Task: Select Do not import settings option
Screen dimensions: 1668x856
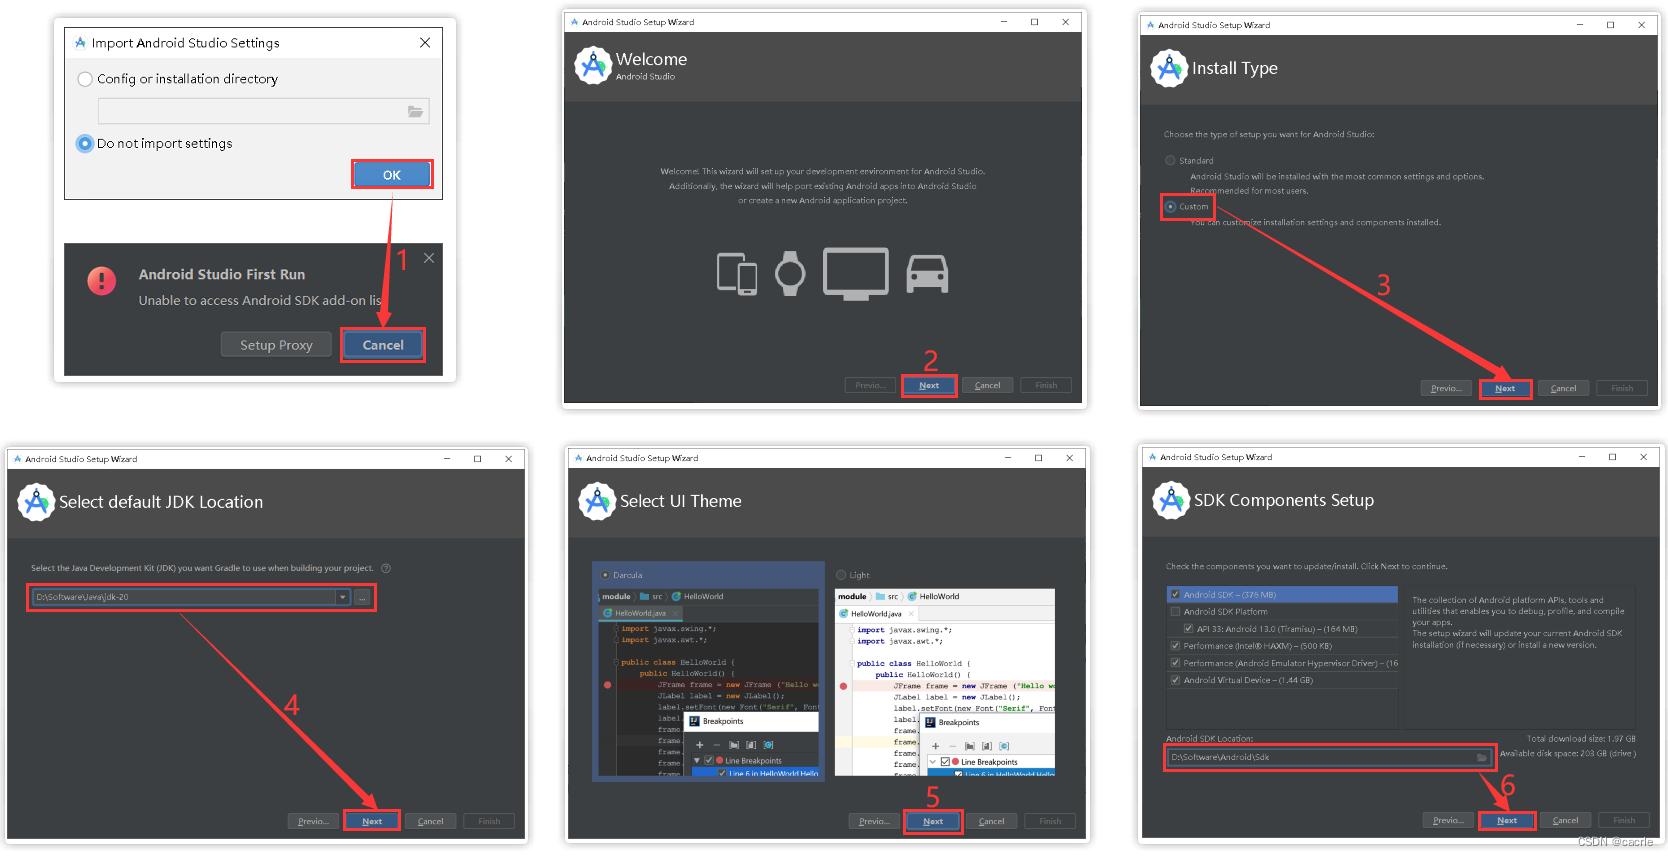Action: tap(85, 143)
